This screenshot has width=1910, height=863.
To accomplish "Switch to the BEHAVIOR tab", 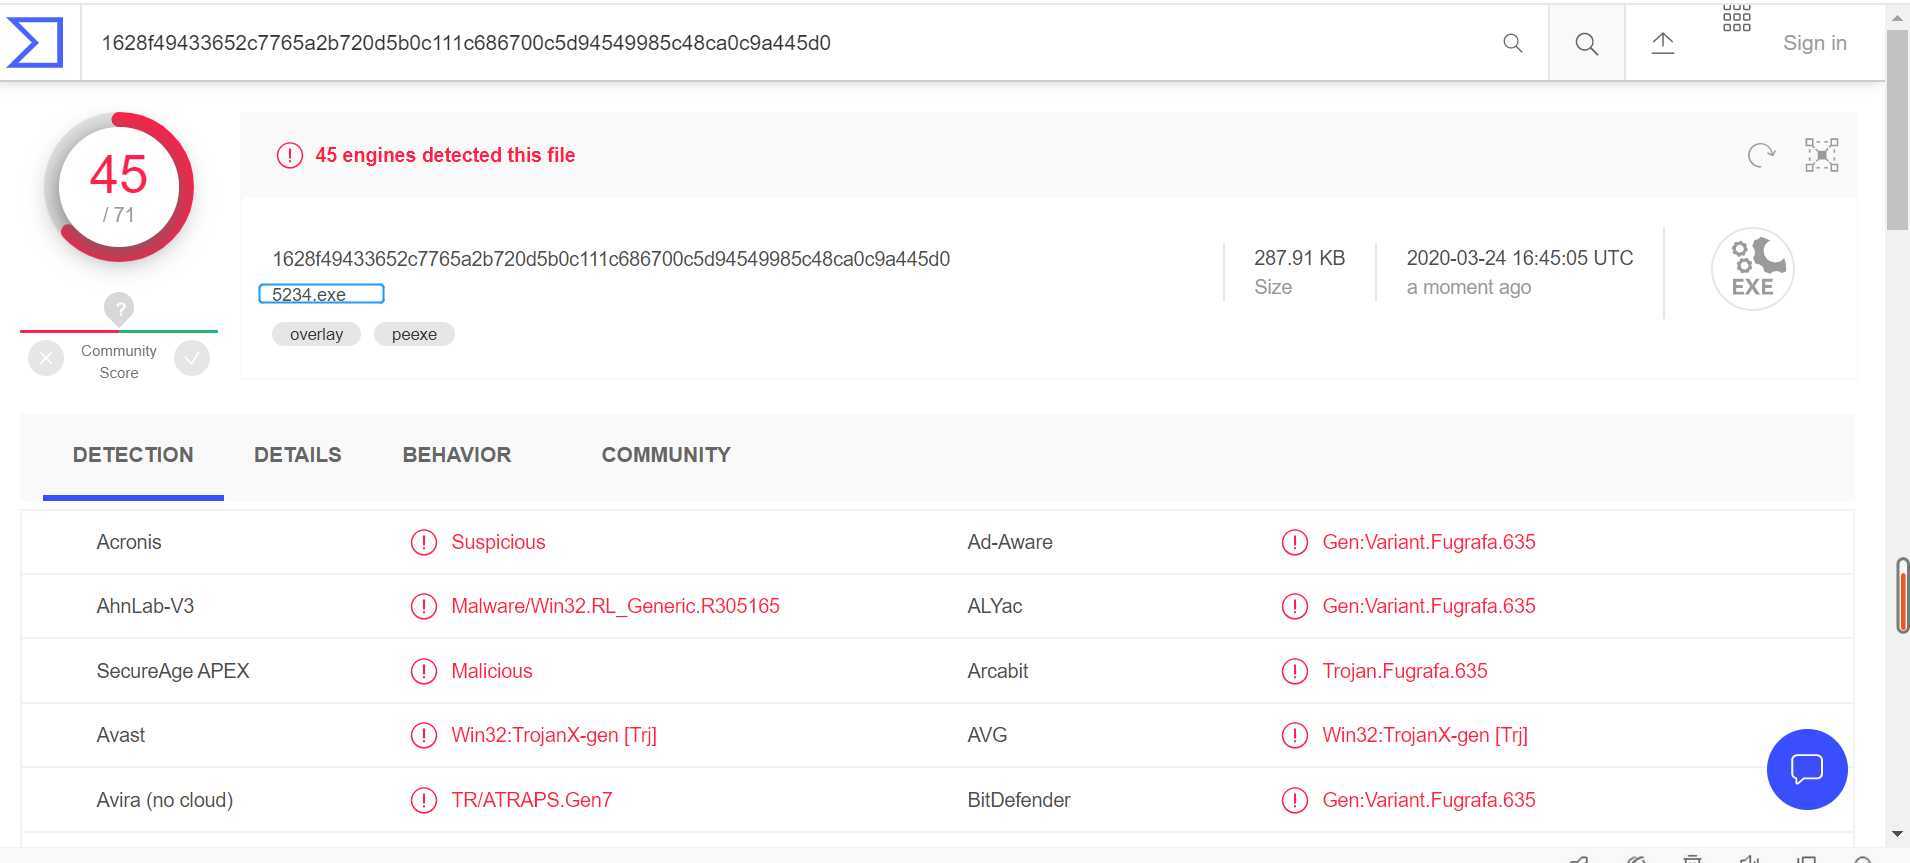I will [x=457, y=455].
